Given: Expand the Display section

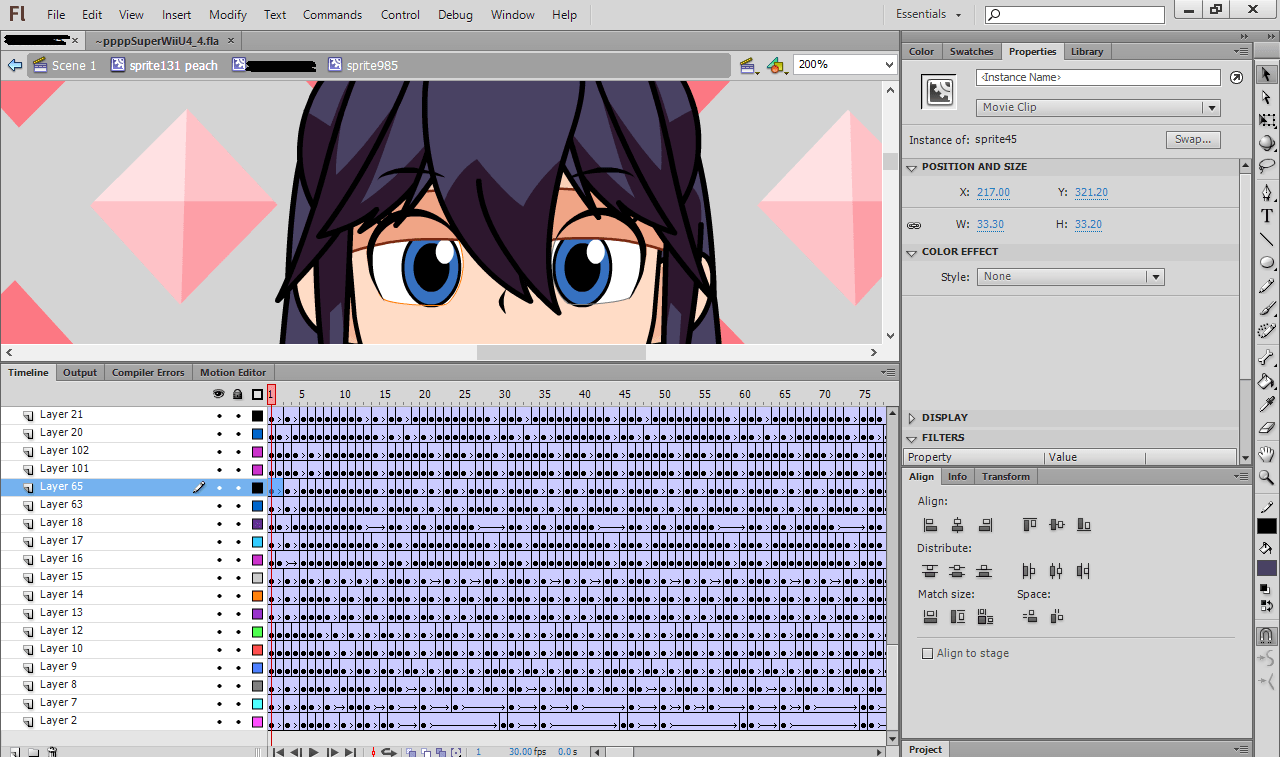Looking at the screenshot, I should (912, 418).
